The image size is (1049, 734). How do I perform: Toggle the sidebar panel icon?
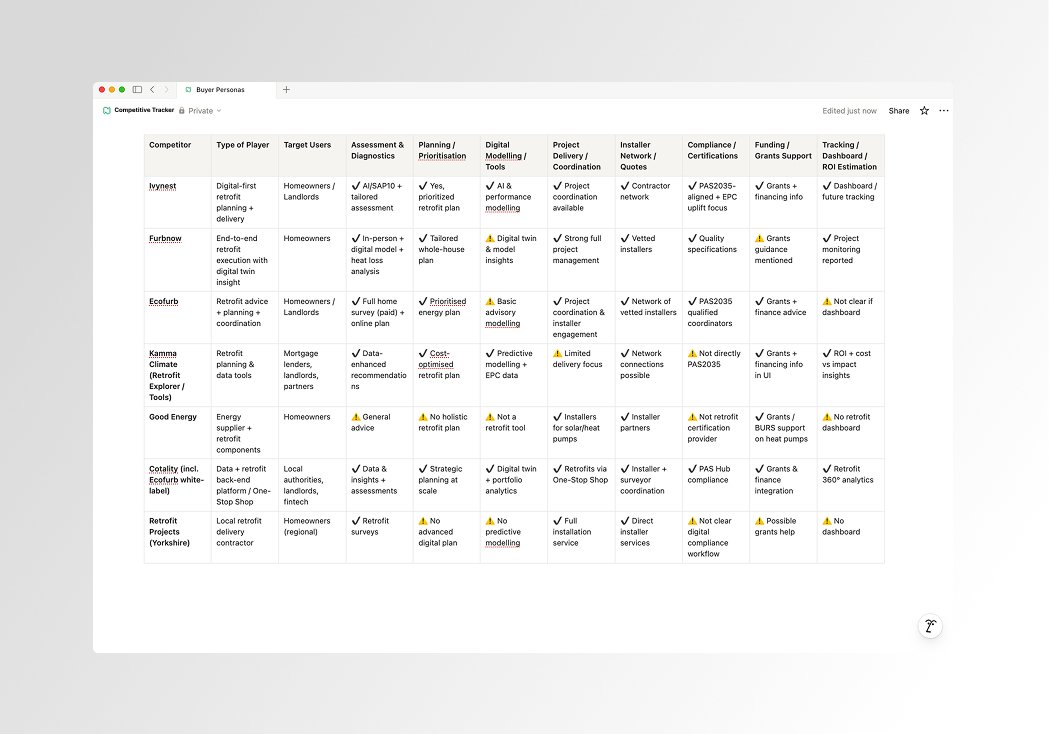click(x=136, y=89)
